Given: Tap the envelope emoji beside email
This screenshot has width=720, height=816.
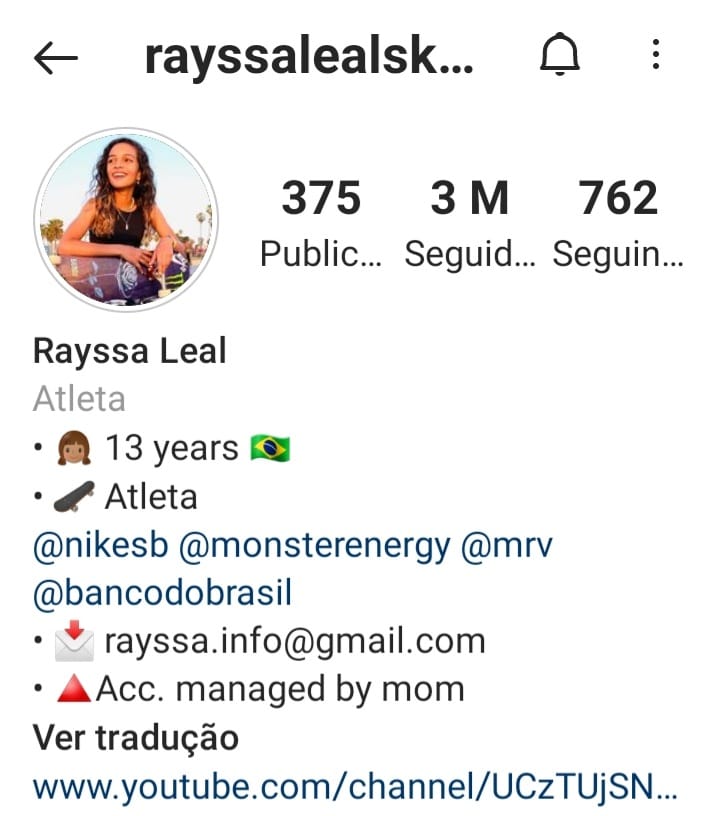Looking at the screenshot, I should click(74, 641).
